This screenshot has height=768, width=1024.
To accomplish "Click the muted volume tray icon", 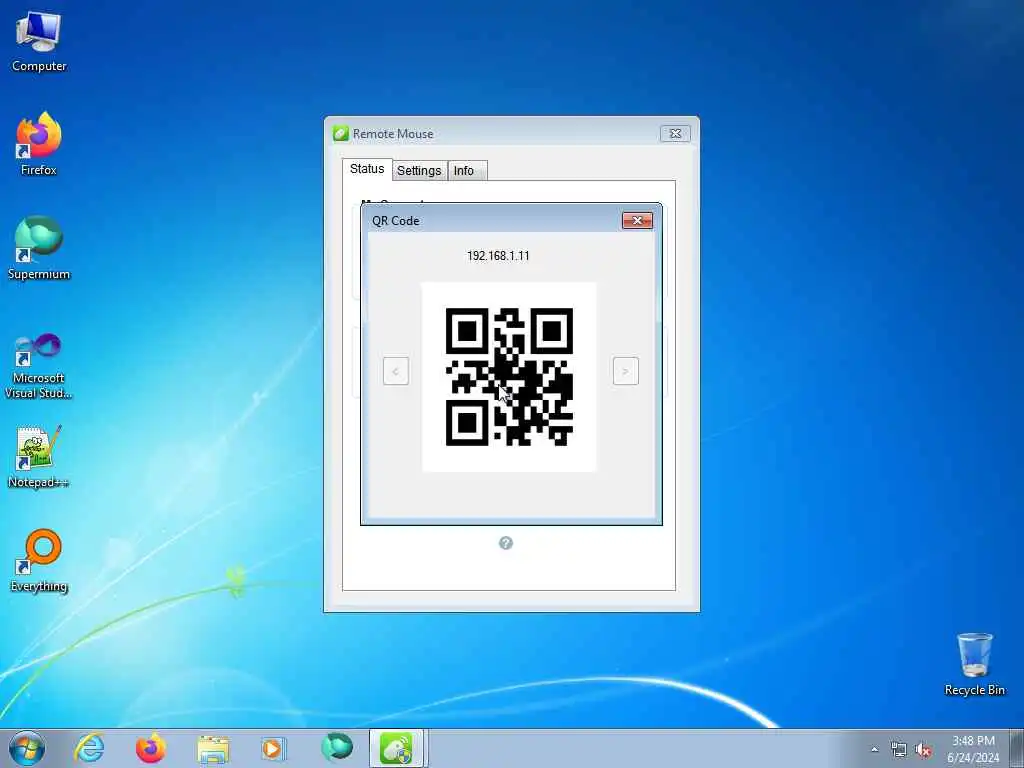I will pos(923,750).
